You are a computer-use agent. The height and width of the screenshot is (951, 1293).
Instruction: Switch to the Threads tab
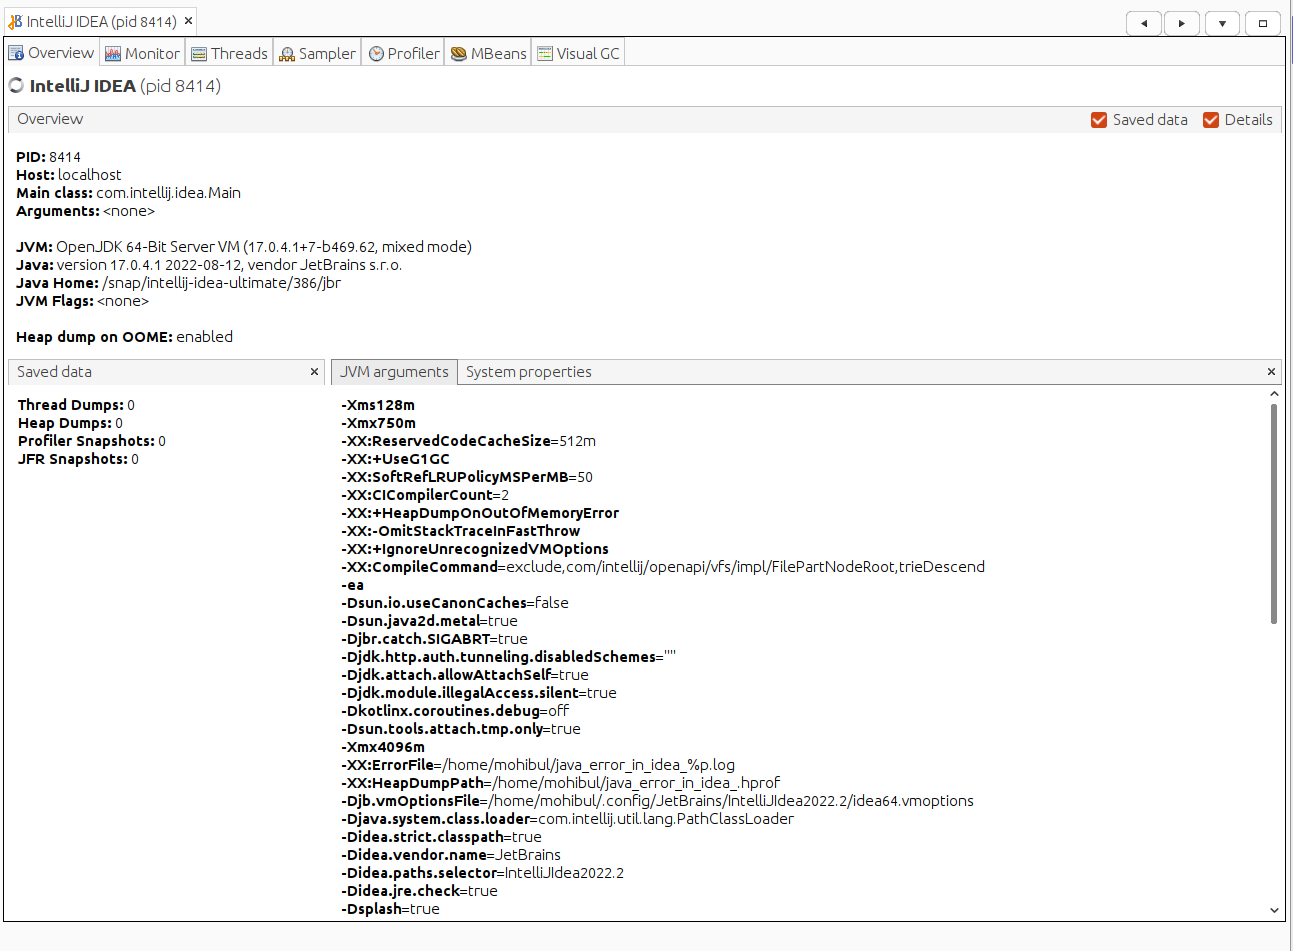(x=229, y=53)
